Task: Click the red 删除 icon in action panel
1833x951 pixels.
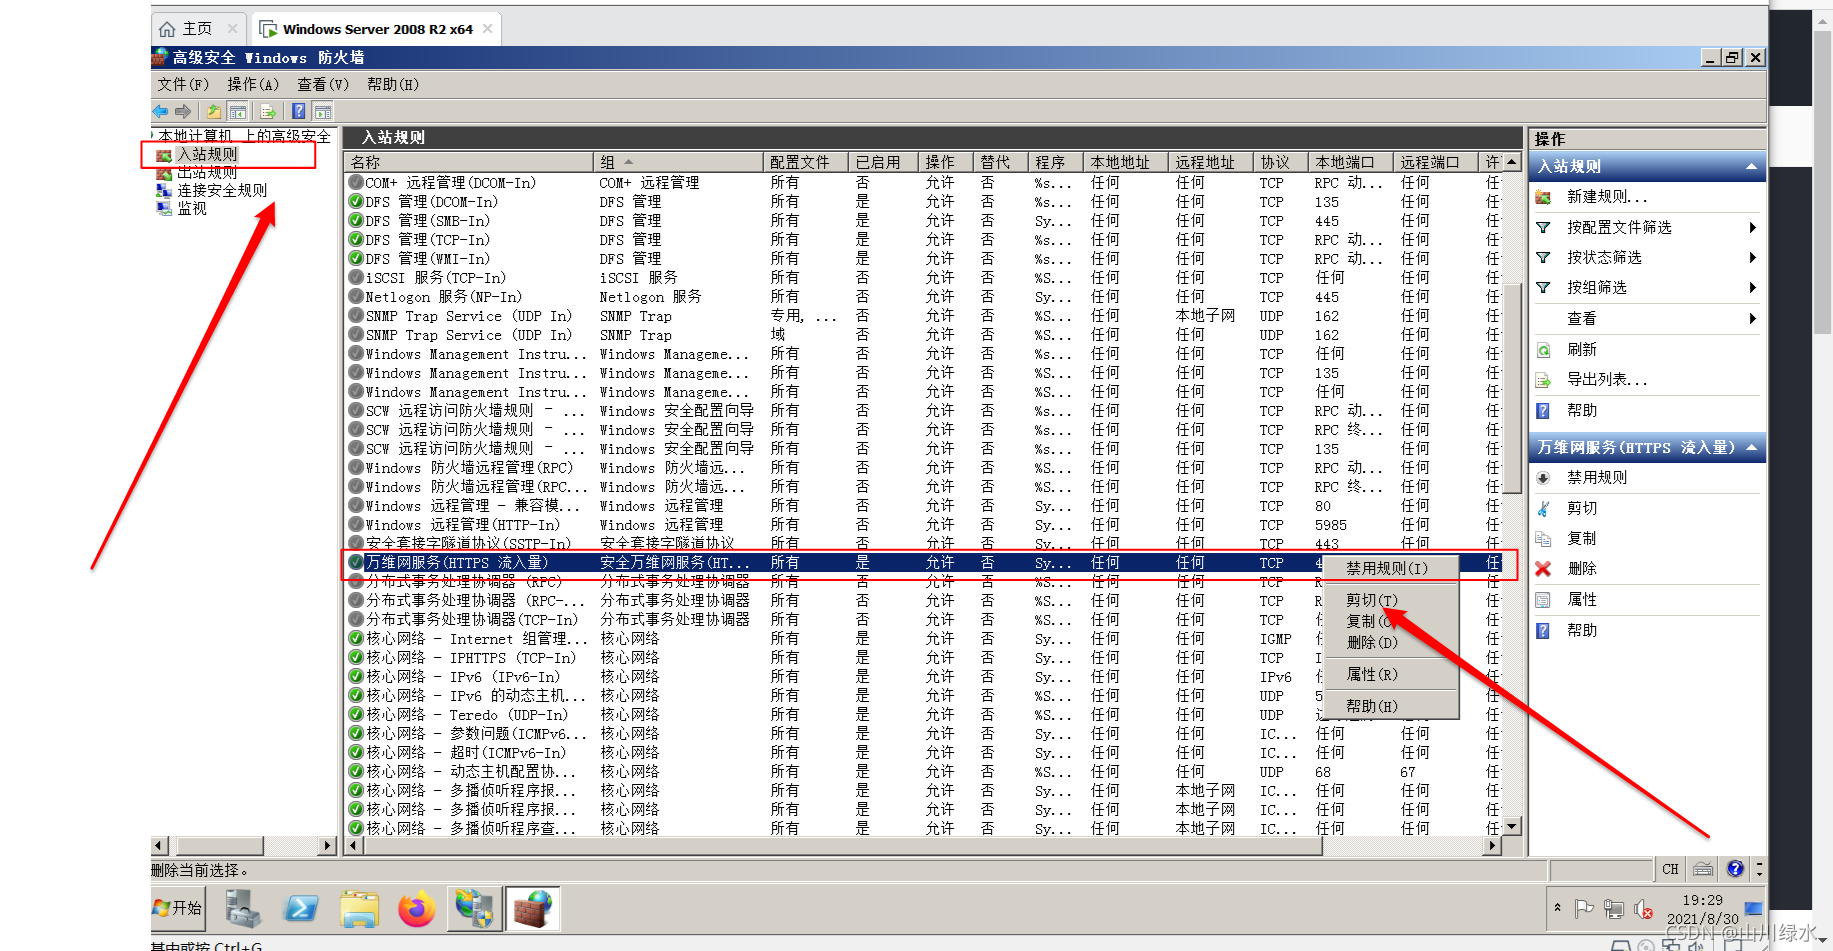Action: click(1543, 569)
